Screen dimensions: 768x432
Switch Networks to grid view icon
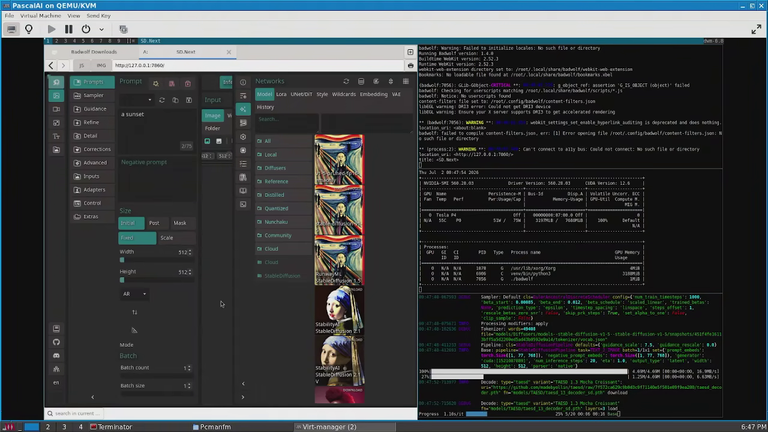pos(406,81)
